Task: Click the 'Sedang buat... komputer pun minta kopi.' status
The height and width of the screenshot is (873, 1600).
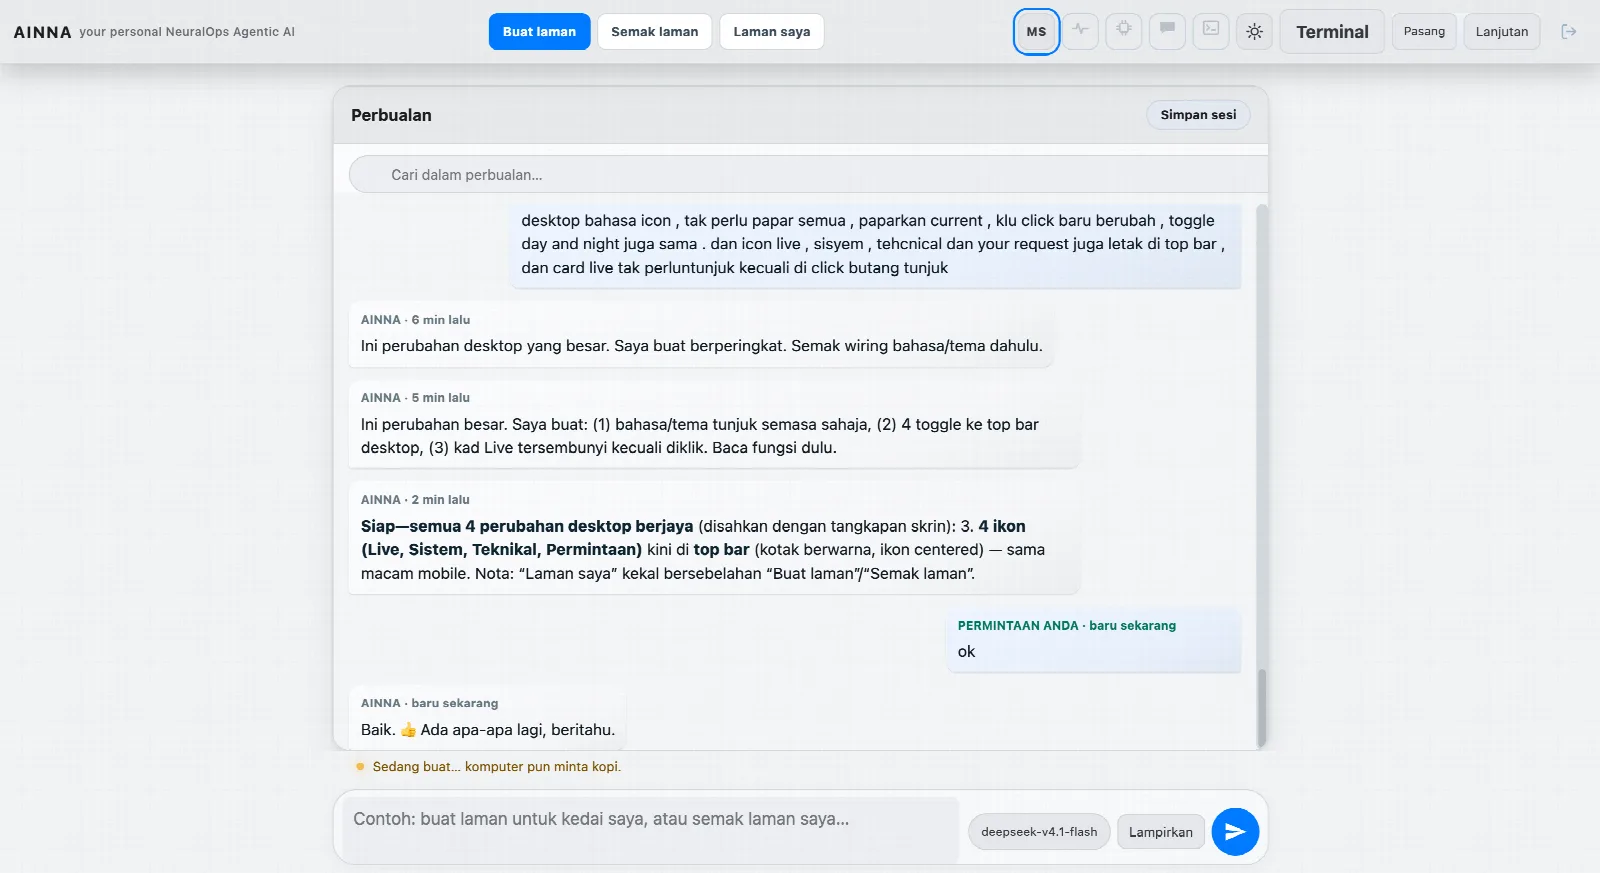Action: 496,767
